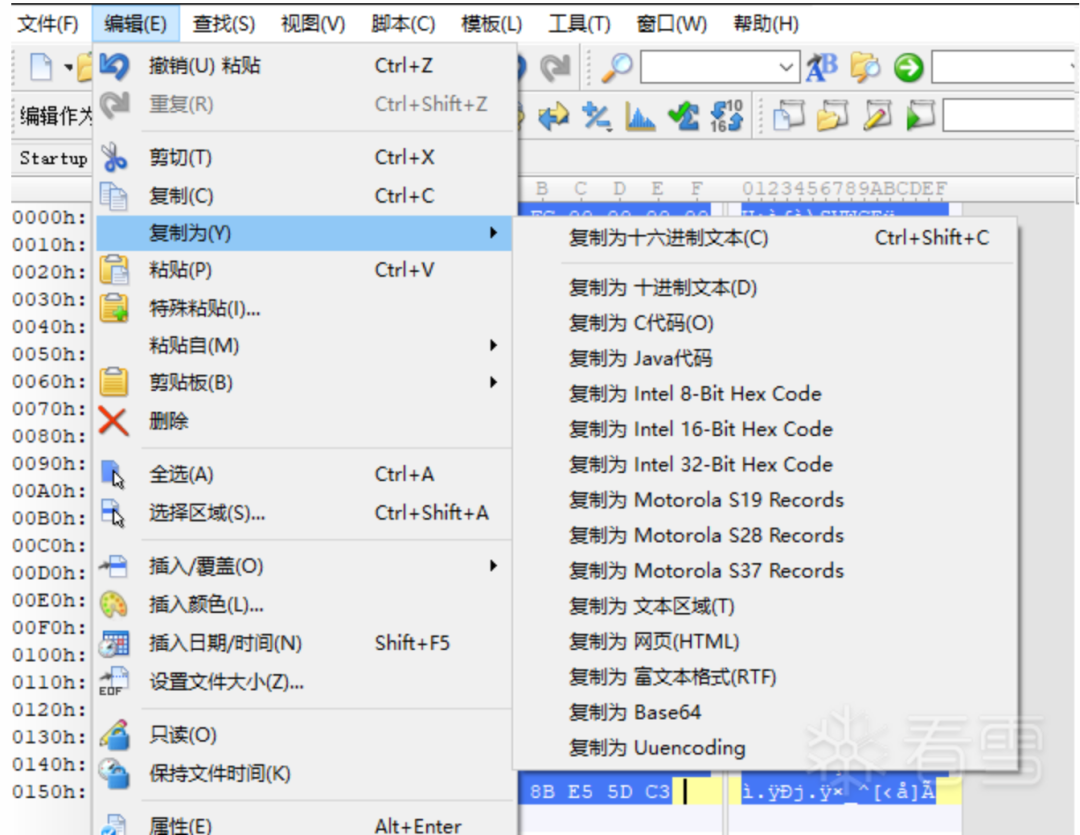Open the 工具(T) menu
1080x835 pixels.
(580, 22)
